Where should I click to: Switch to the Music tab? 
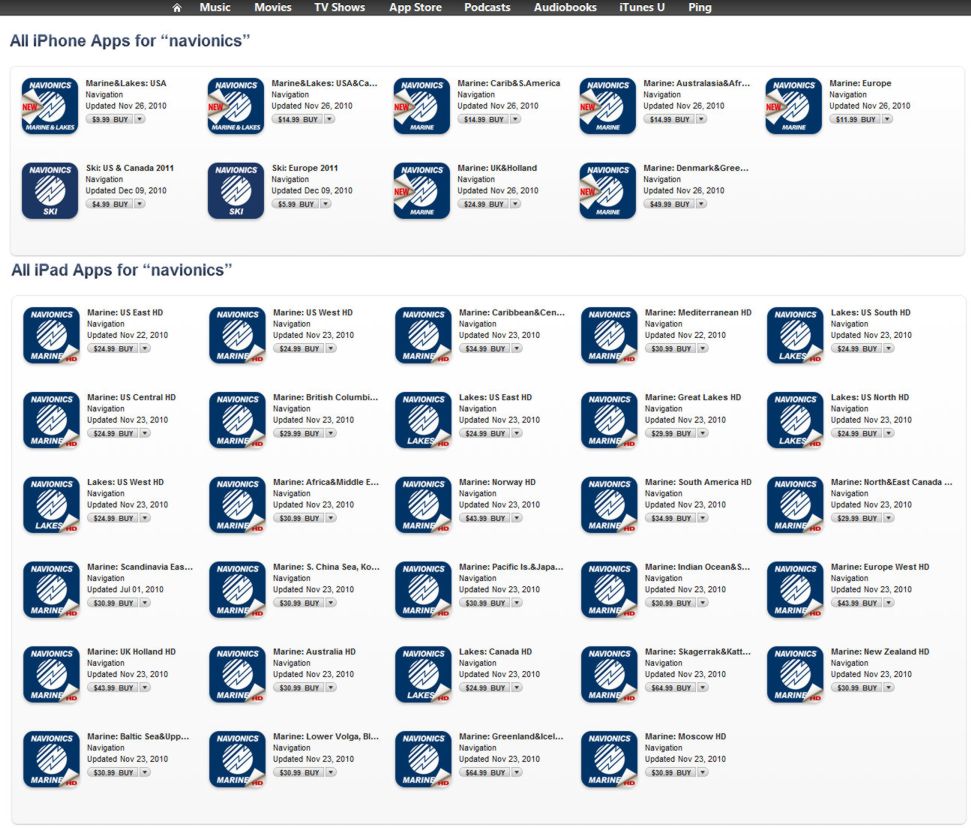[x=215, y=7]
